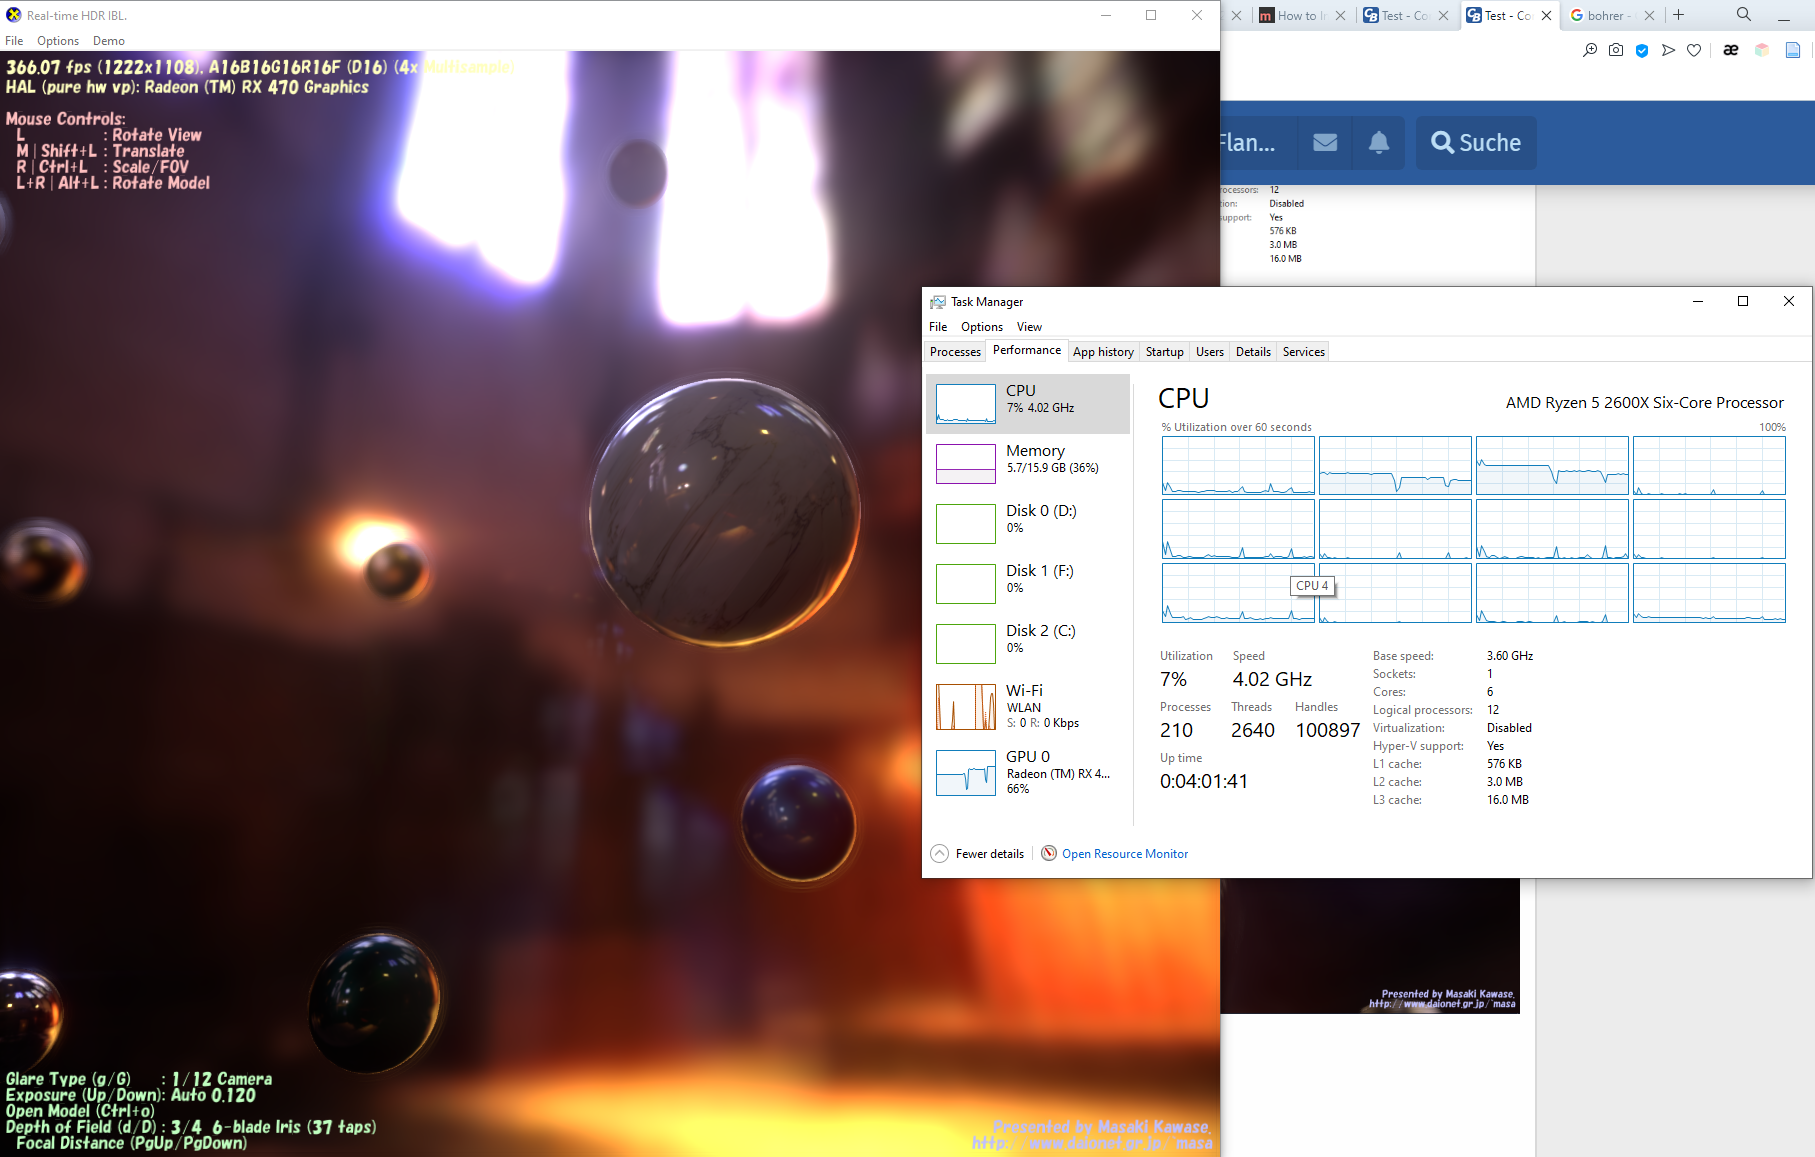Open the Options menu in Task Manager
Screen dimensions: 1815x1157
[x=982, y=327]
